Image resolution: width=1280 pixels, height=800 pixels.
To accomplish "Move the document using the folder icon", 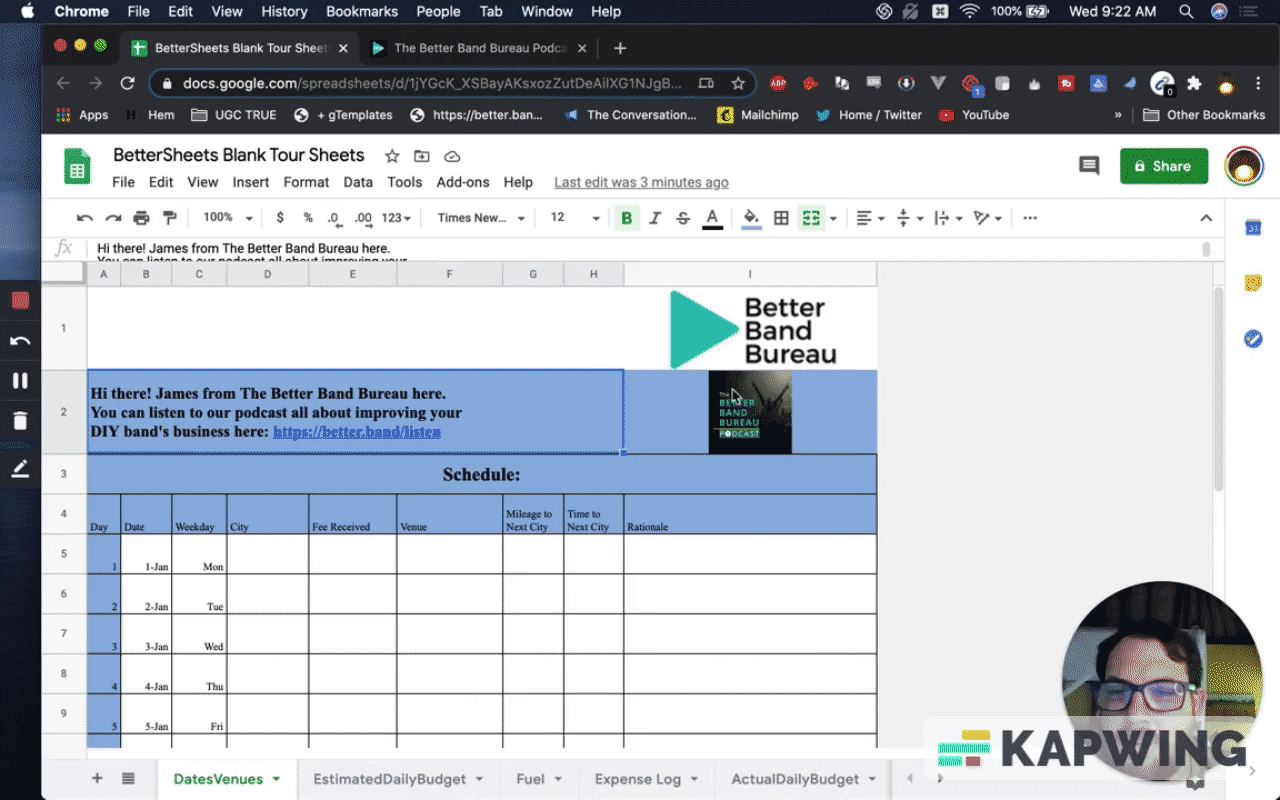I will (422, 156).
